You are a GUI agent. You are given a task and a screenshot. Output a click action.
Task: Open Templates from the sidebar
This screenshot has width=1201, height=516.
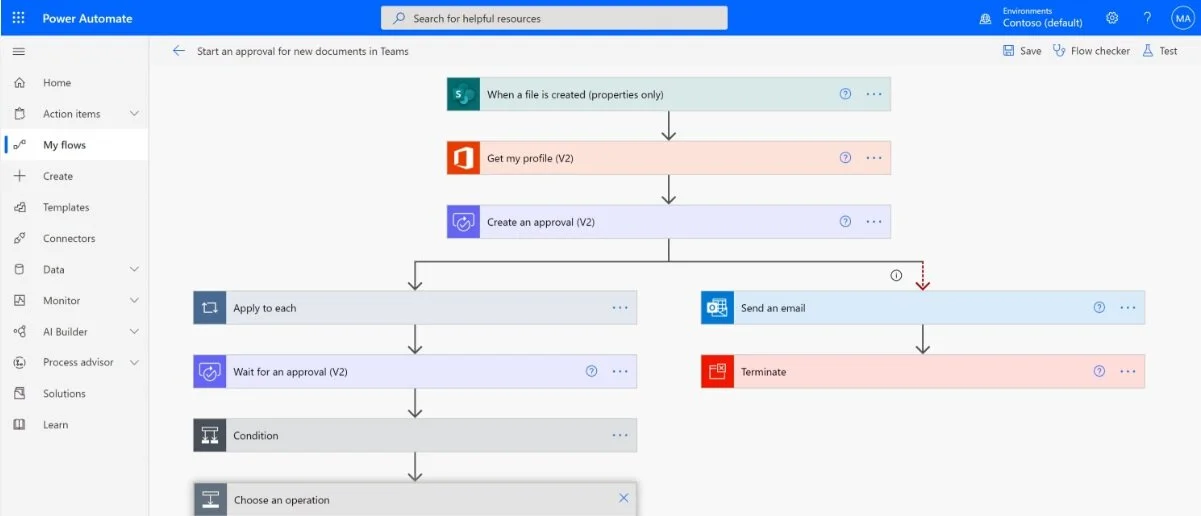pos(75,207)
